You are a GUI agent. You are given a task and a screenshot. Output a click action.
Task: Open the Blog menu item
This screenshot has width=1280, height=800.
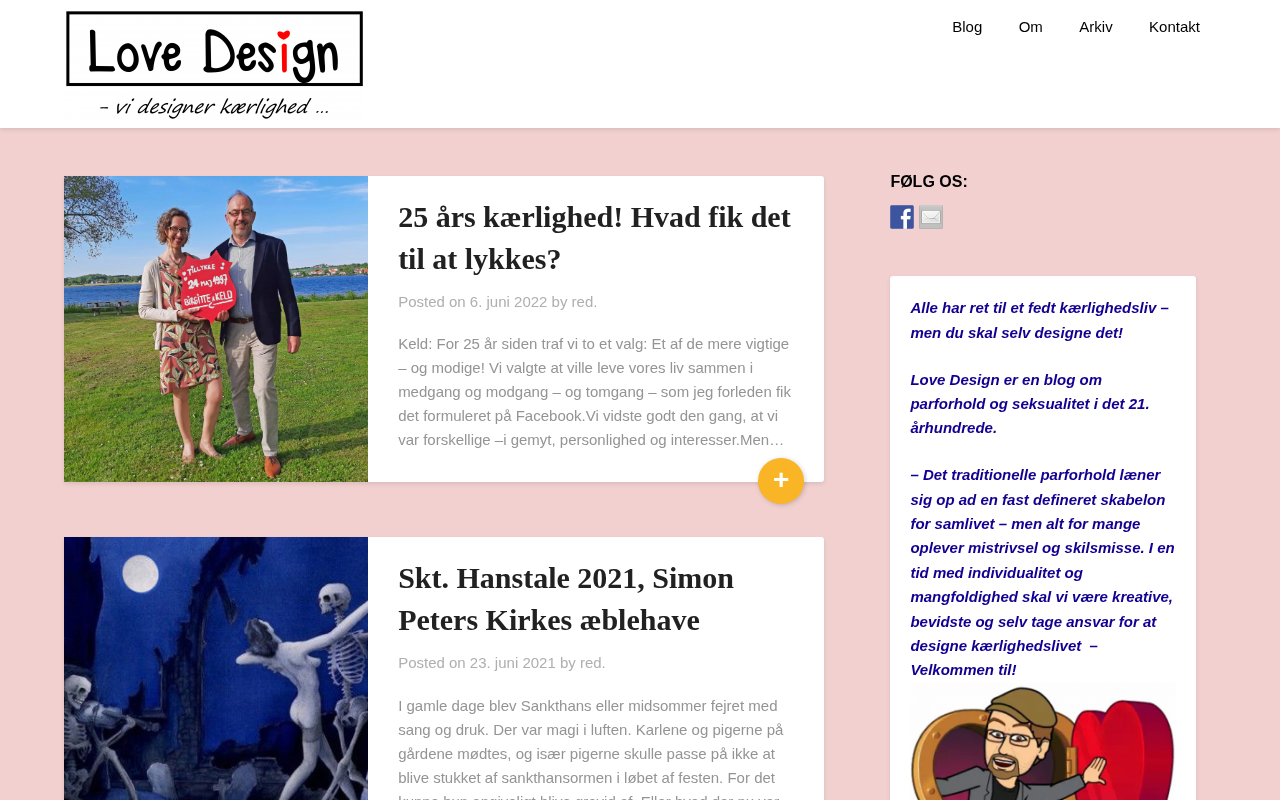967,27
